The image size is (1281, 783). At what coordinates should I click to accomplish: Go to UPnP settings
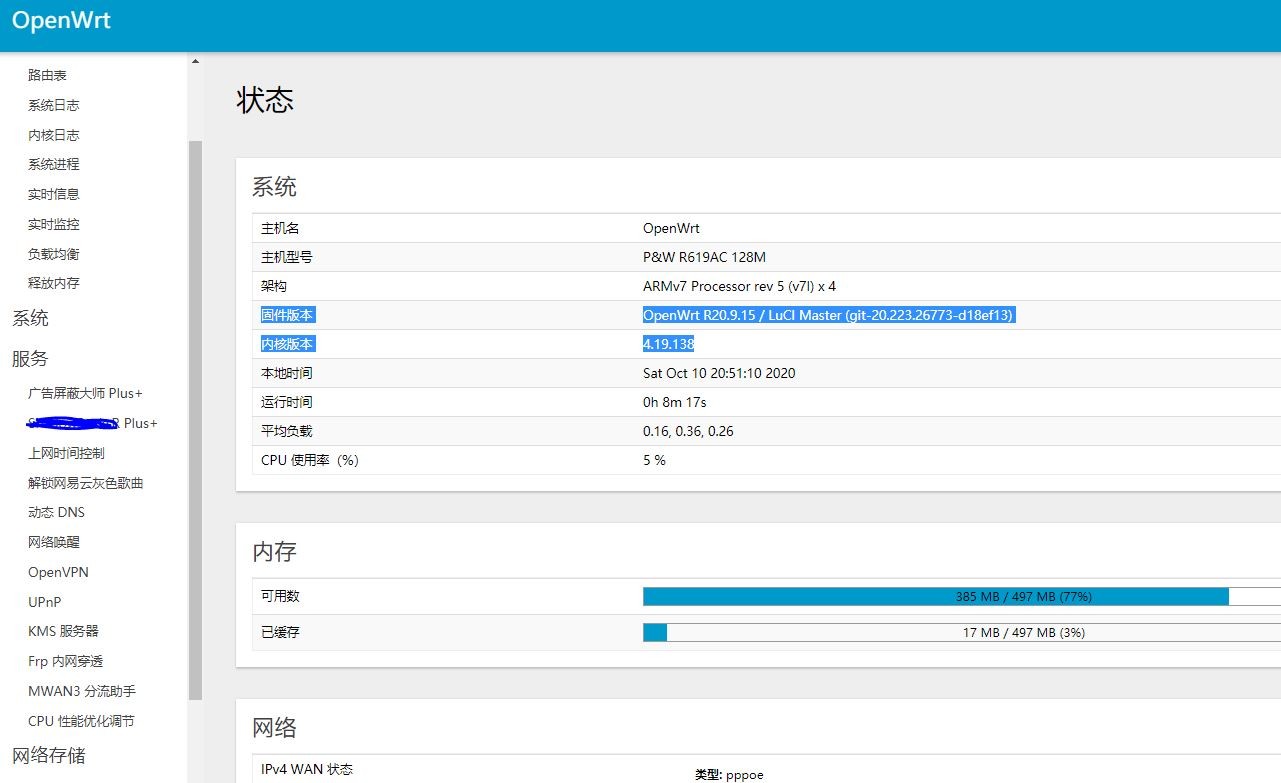pyautogui.click(x=44, y=602)
